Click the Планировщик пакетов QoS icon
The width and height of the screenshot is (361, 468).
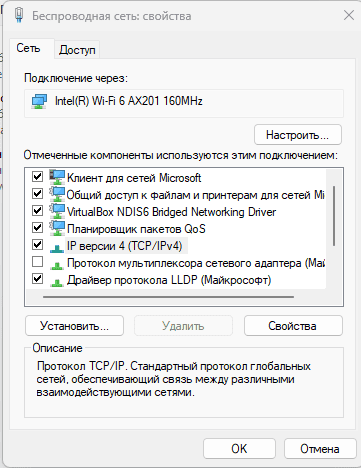(57, 228)
